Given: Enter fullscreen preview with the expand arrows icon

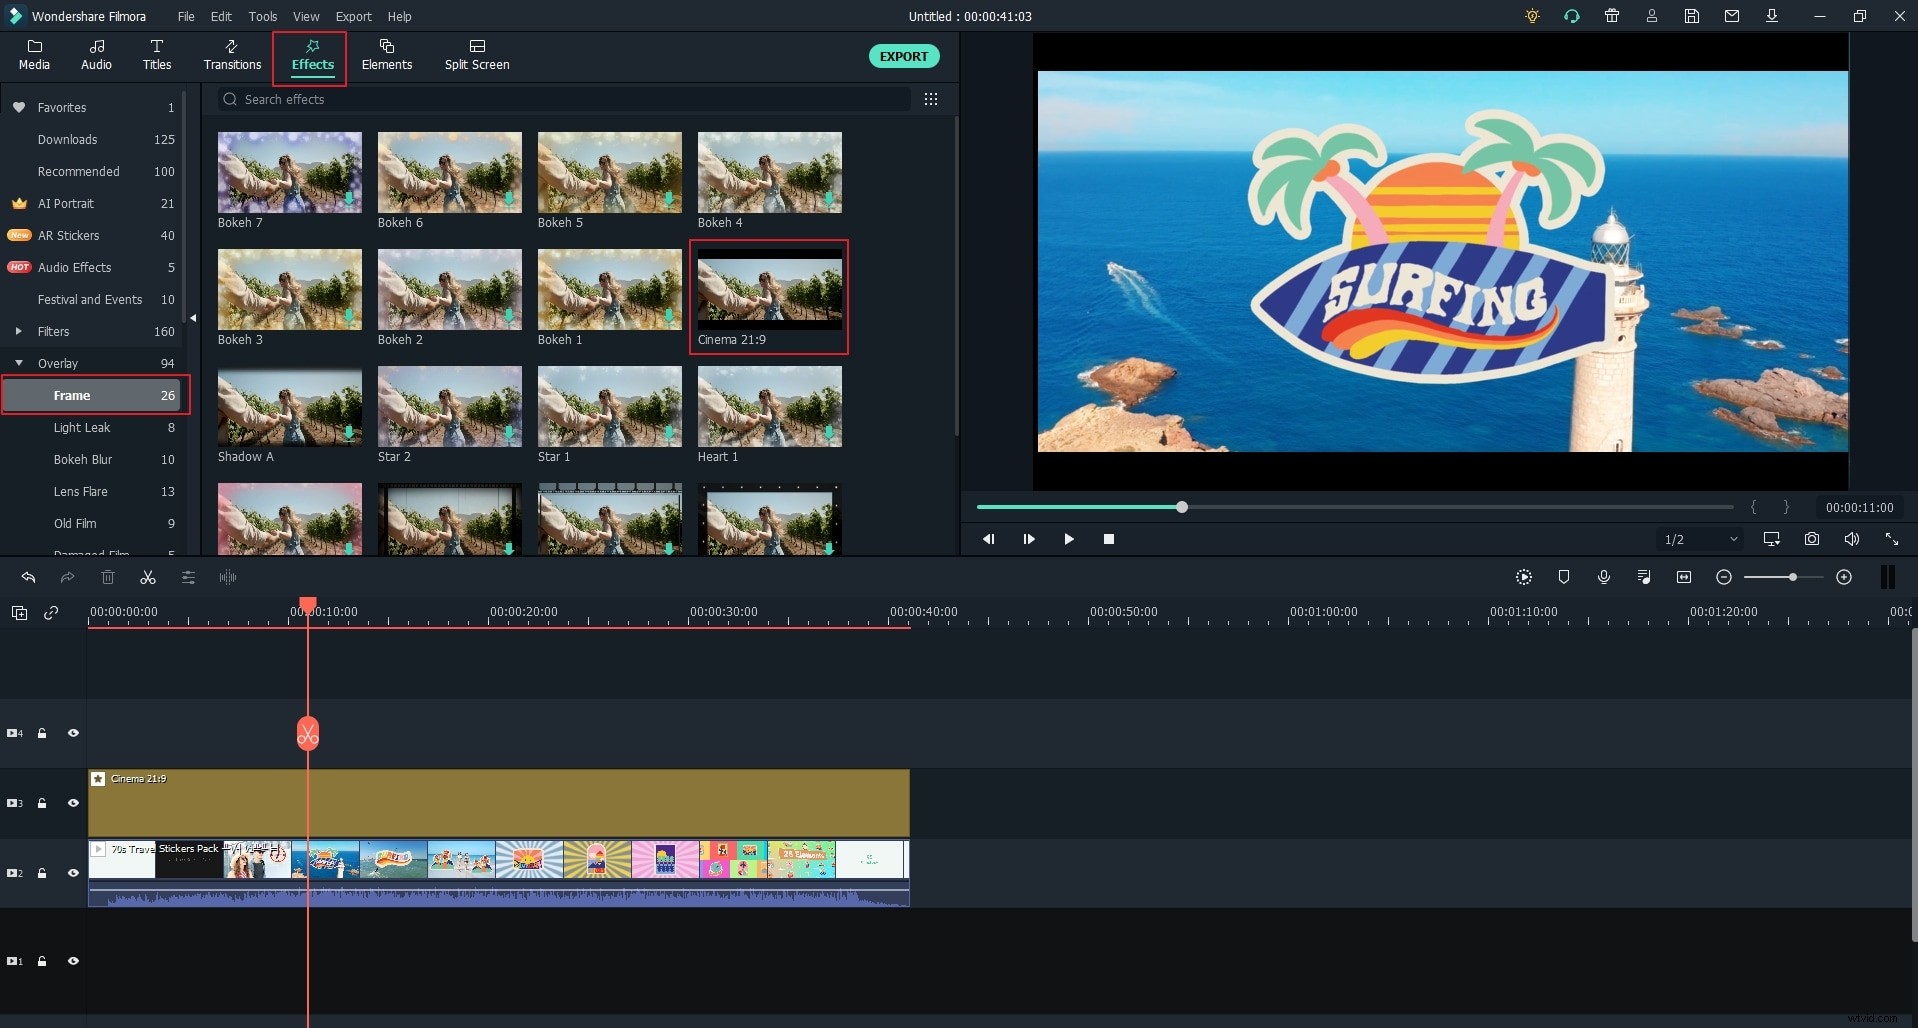Looking at the screenshot, I should click(1891, 539).
